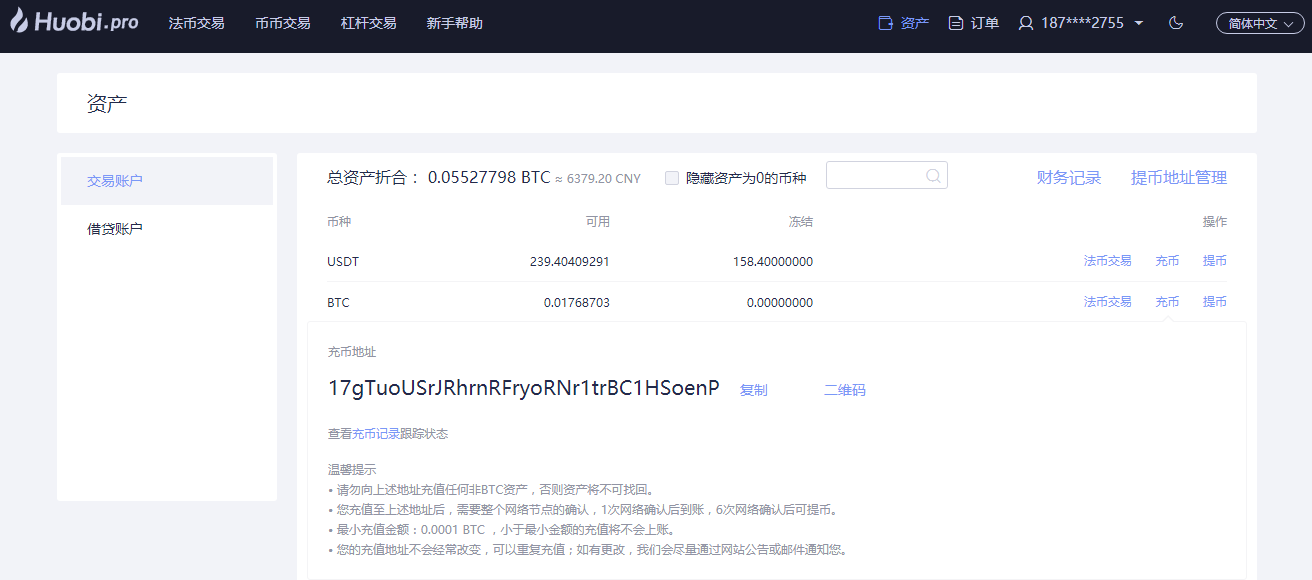Image resolution: width=1312 pixels, height=580 pixels.
Task: Open 杠杆交易 in top navigation
Action: click(368, 23)
